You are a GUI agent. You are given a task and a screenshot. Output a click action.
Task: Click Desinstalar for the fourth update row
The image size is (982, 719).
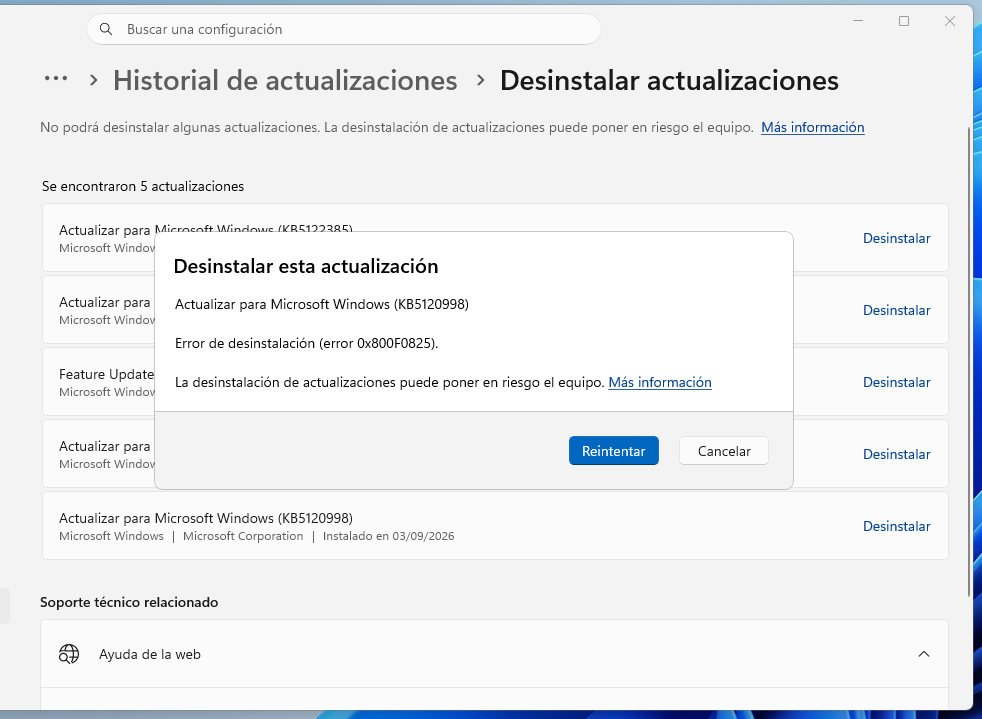pos(896,454)
